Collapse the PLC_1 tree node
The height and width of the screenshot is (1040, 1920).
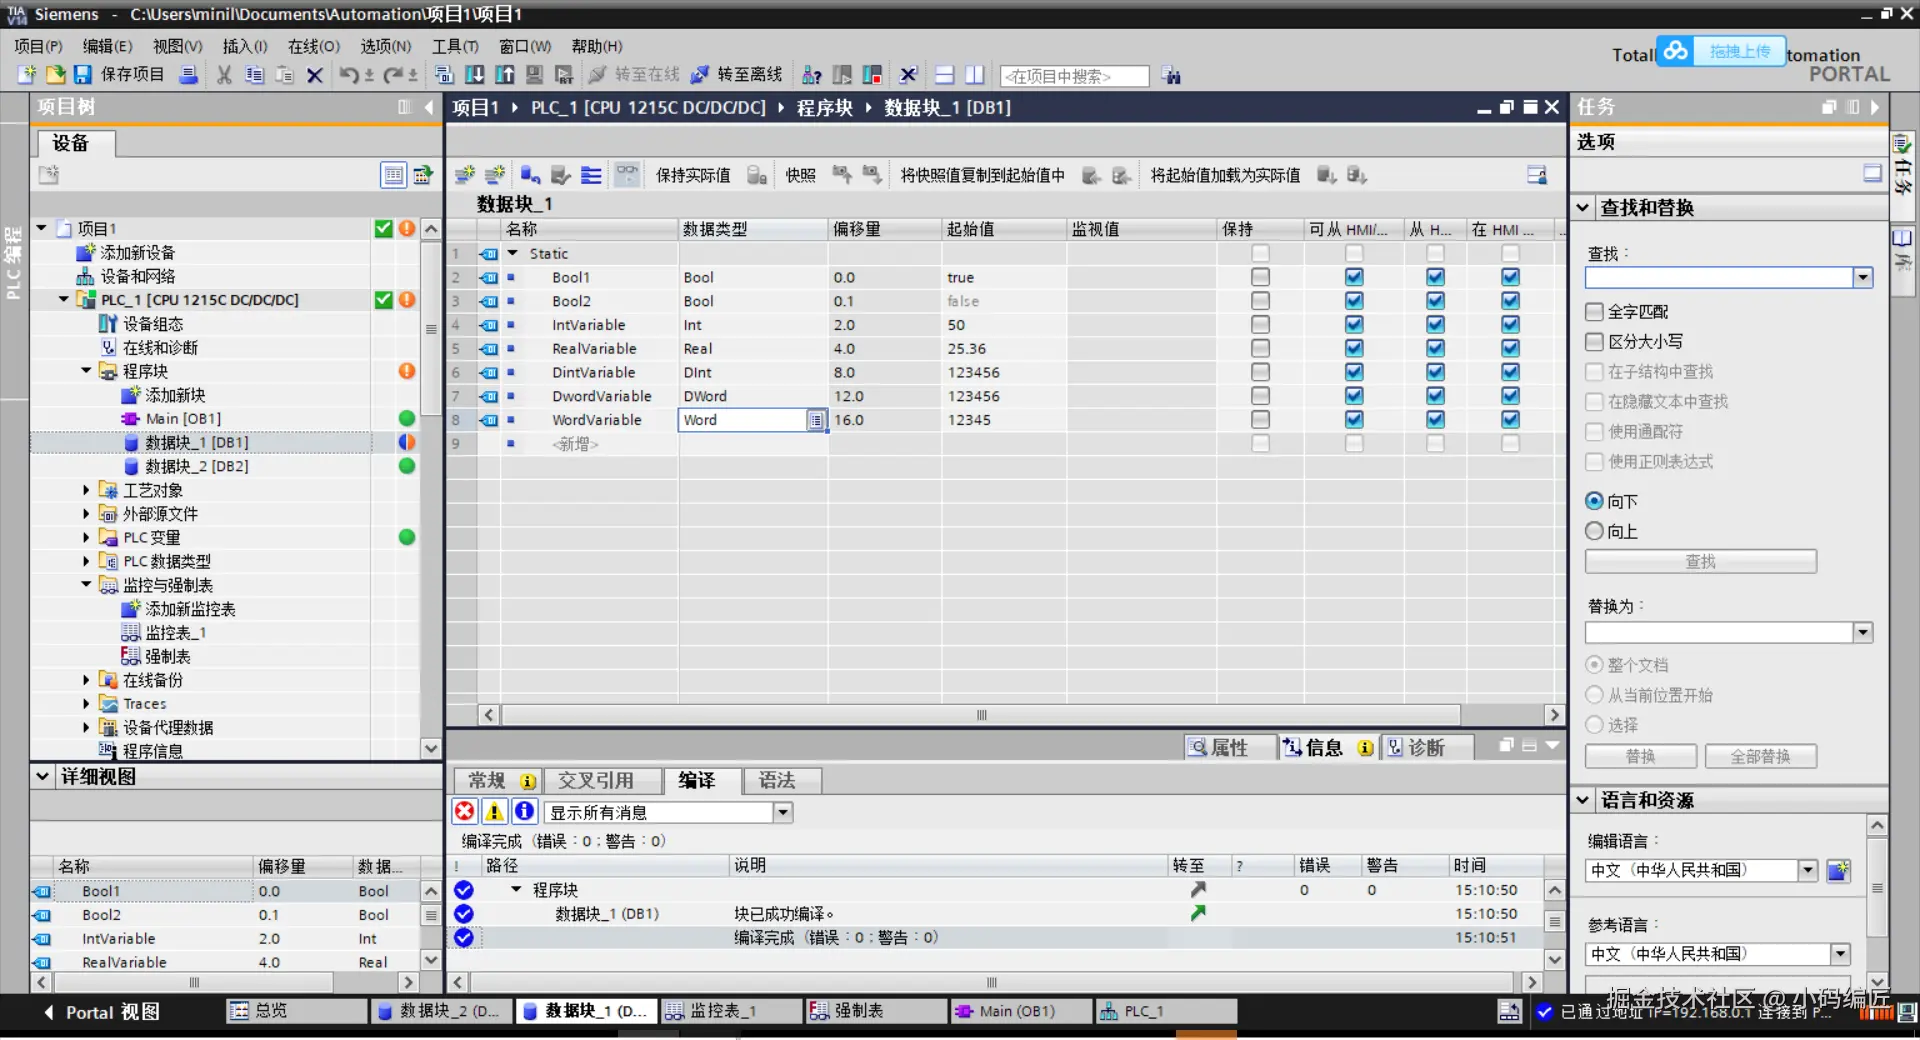click(x=64, y=299)
